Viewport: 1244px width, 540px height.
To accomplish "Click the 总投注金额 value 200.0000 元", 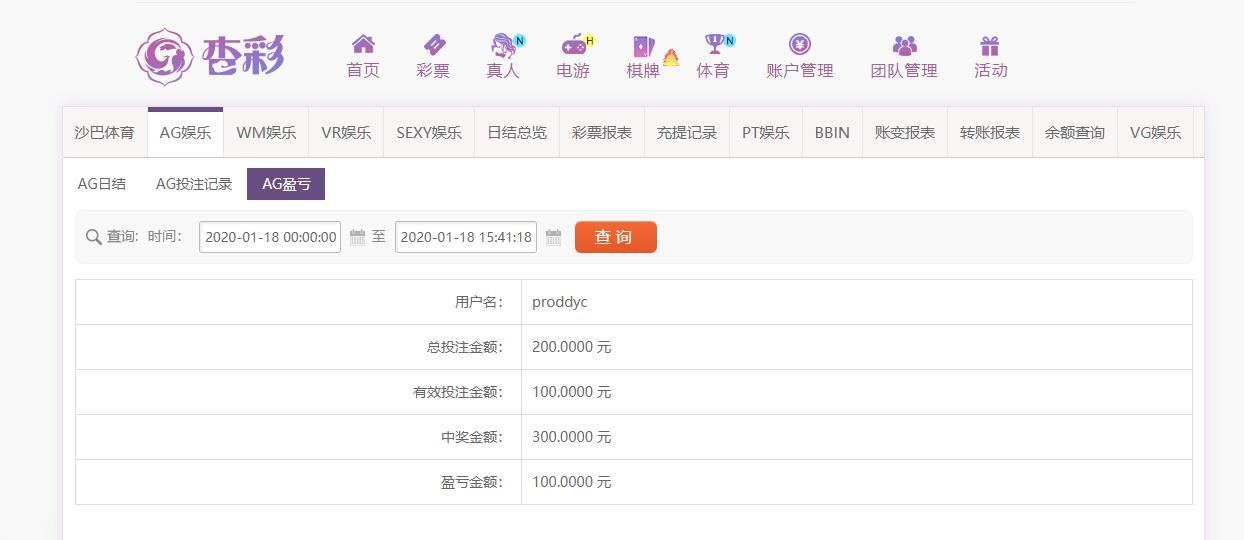I will [x=572, y=347].
